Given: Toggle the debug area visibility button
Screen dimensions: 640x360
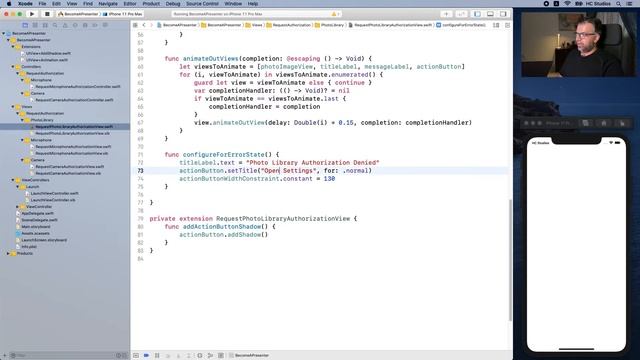Looking at the screenshot, I should coord(490,14).
